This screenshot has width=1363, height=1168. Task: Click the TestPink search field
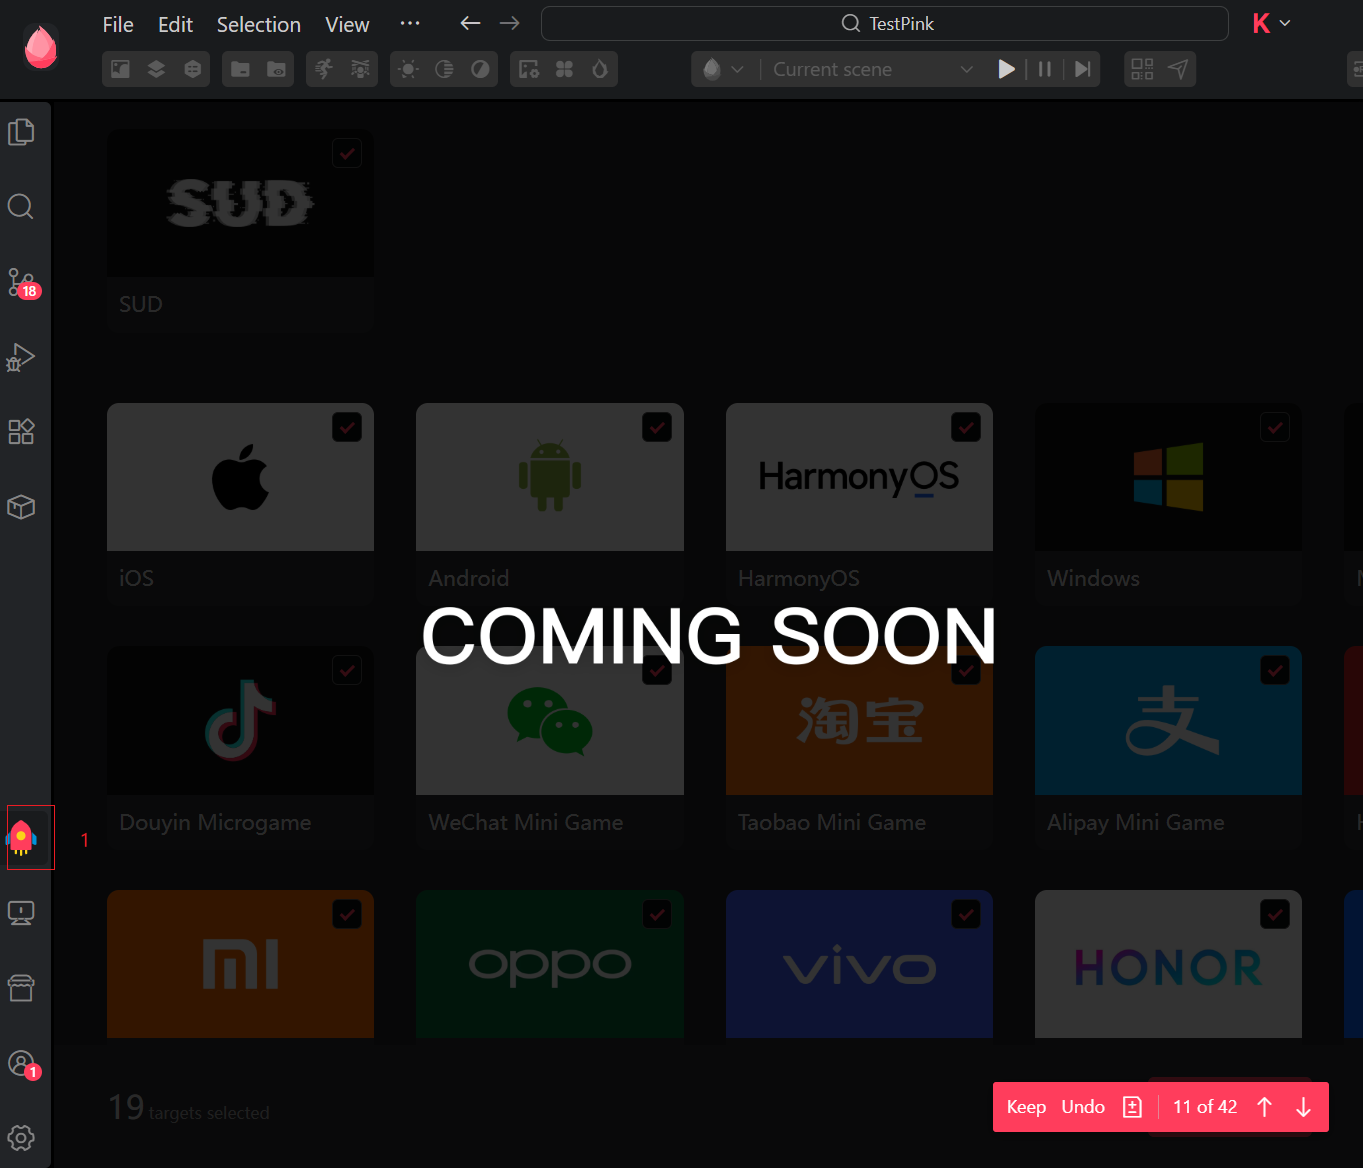point(885,23)
